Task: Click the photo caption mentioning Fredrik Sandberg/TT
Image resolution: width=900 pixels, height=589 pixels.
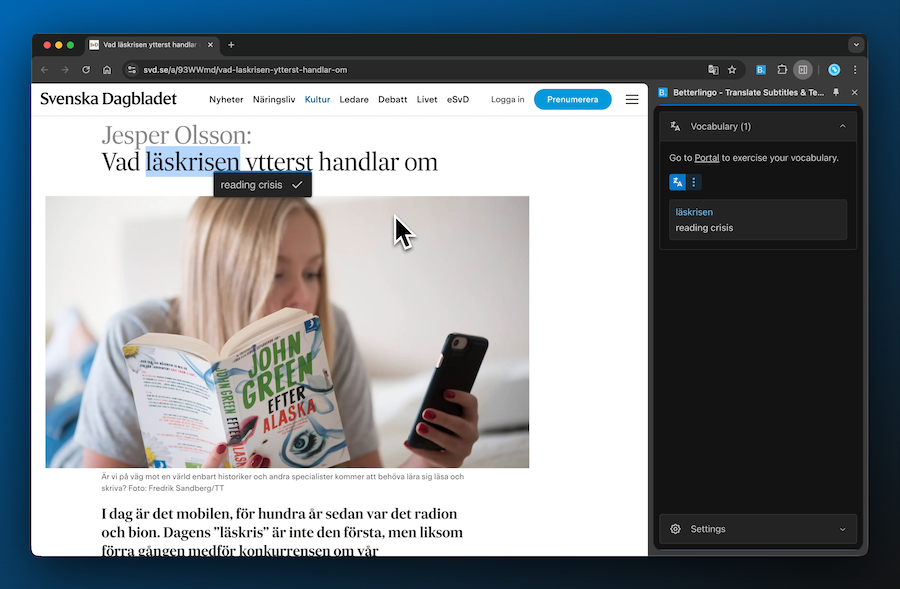Action: click(x=282, y=482)
